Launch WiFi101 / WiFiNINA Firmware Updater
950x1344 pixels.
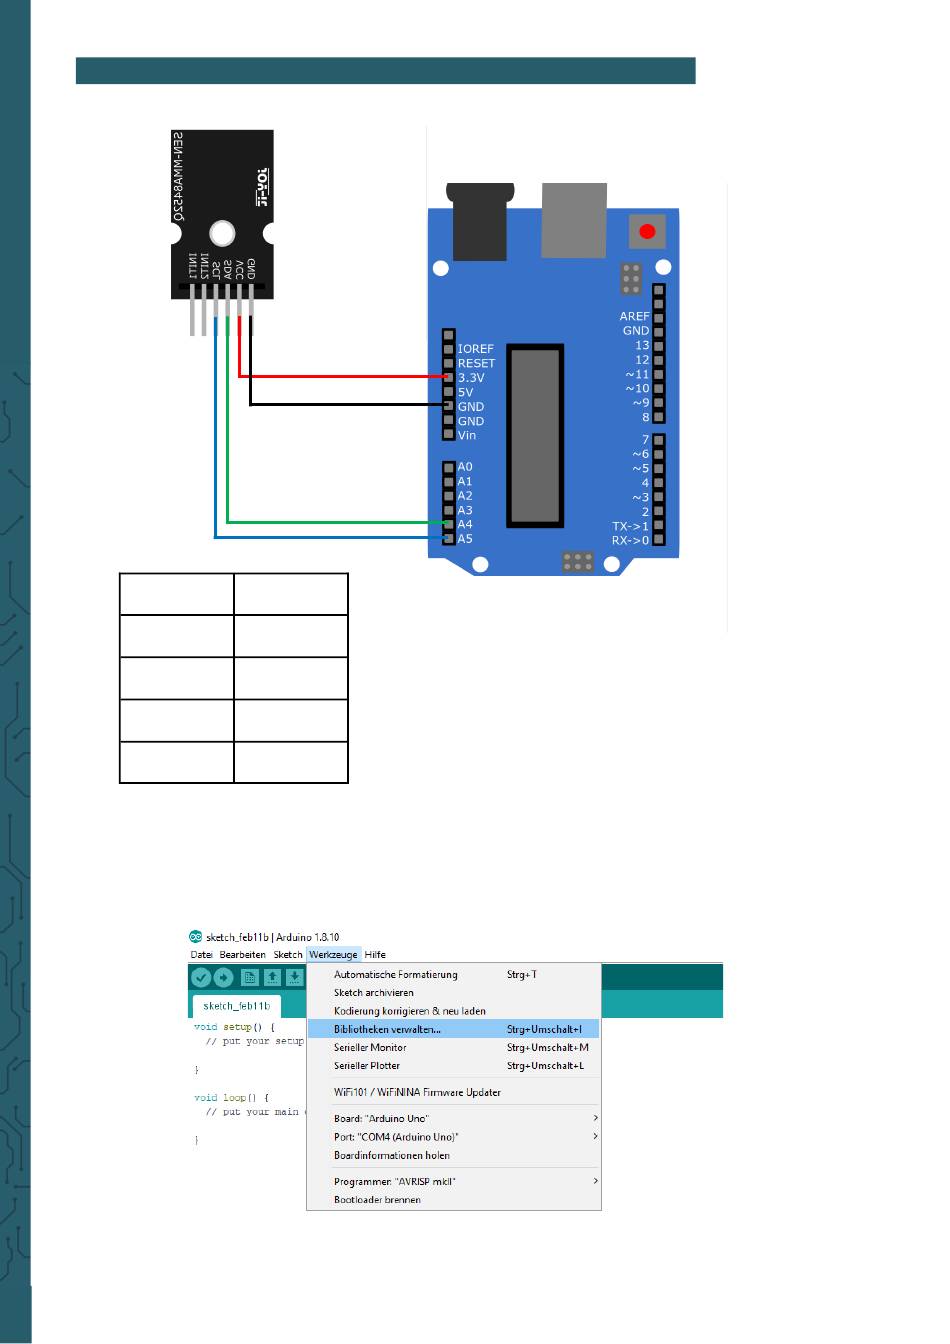pyautogui.click(x=453, y=1092)
